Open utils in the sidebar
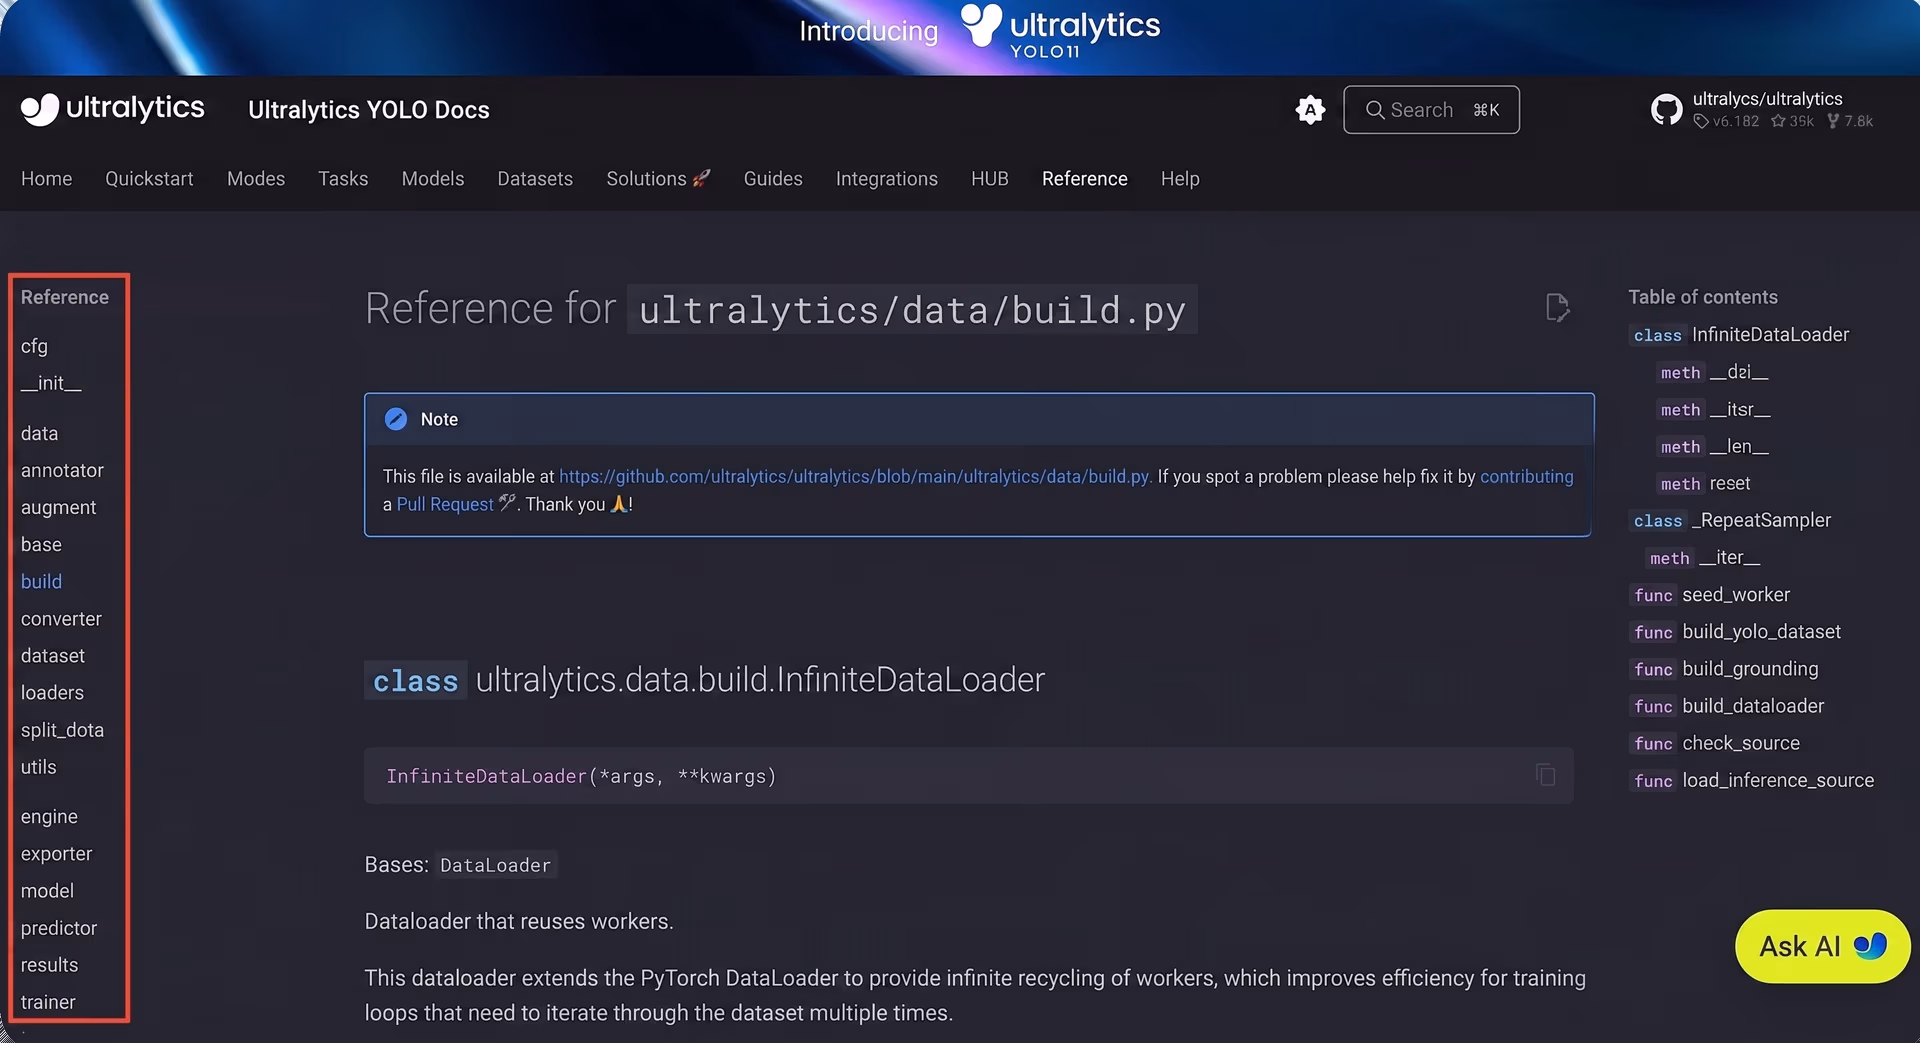The width and height of the screenshot is (1920, 1043). 38,767
